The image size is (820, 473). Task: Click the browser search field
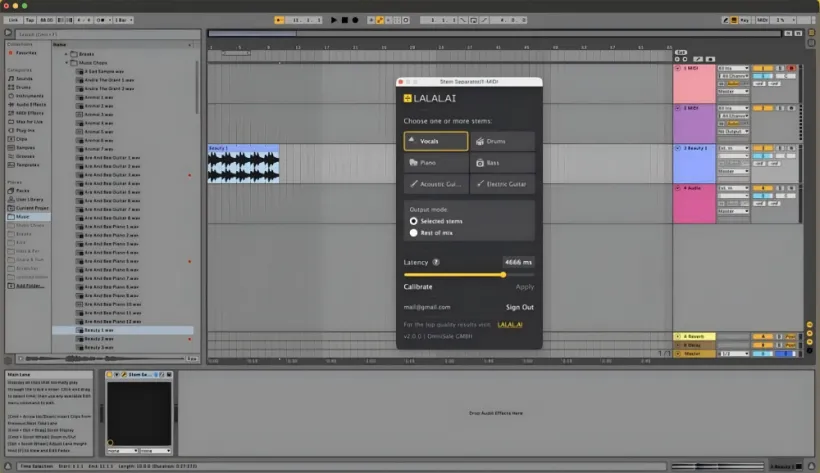pyautogui.click(x=107, y=34)
